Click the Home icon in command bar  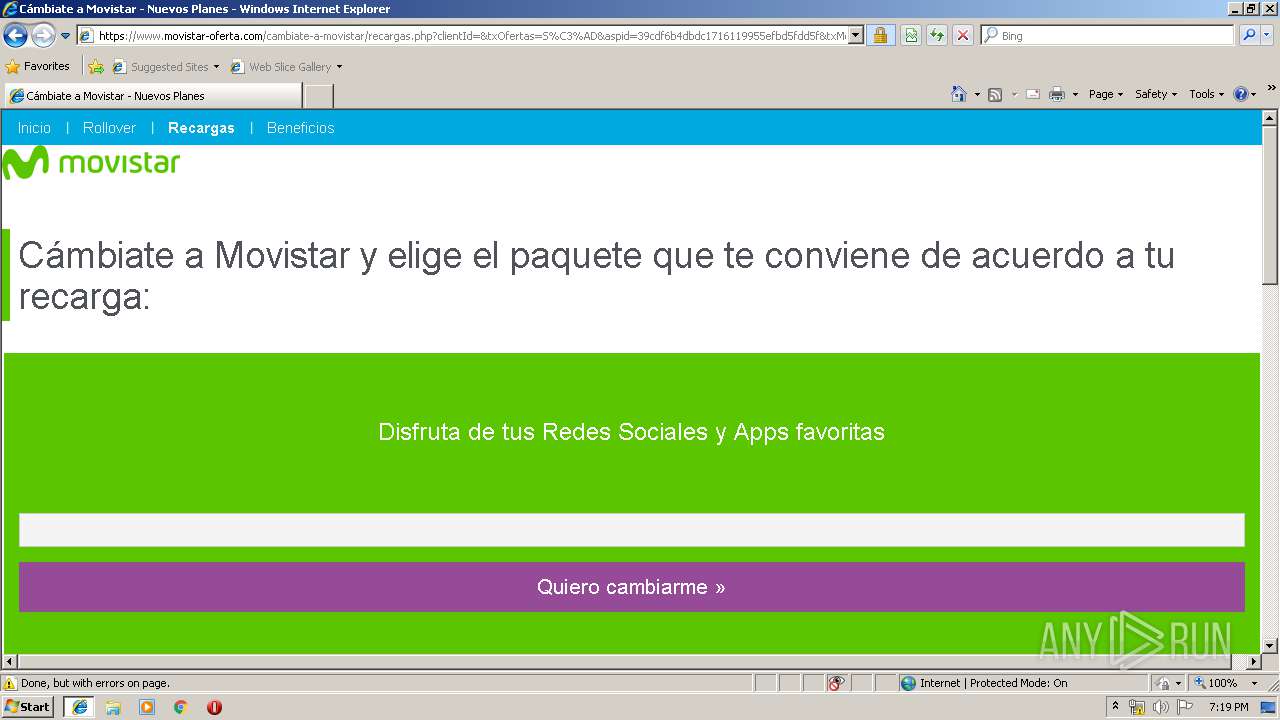(x=959, y=94)
